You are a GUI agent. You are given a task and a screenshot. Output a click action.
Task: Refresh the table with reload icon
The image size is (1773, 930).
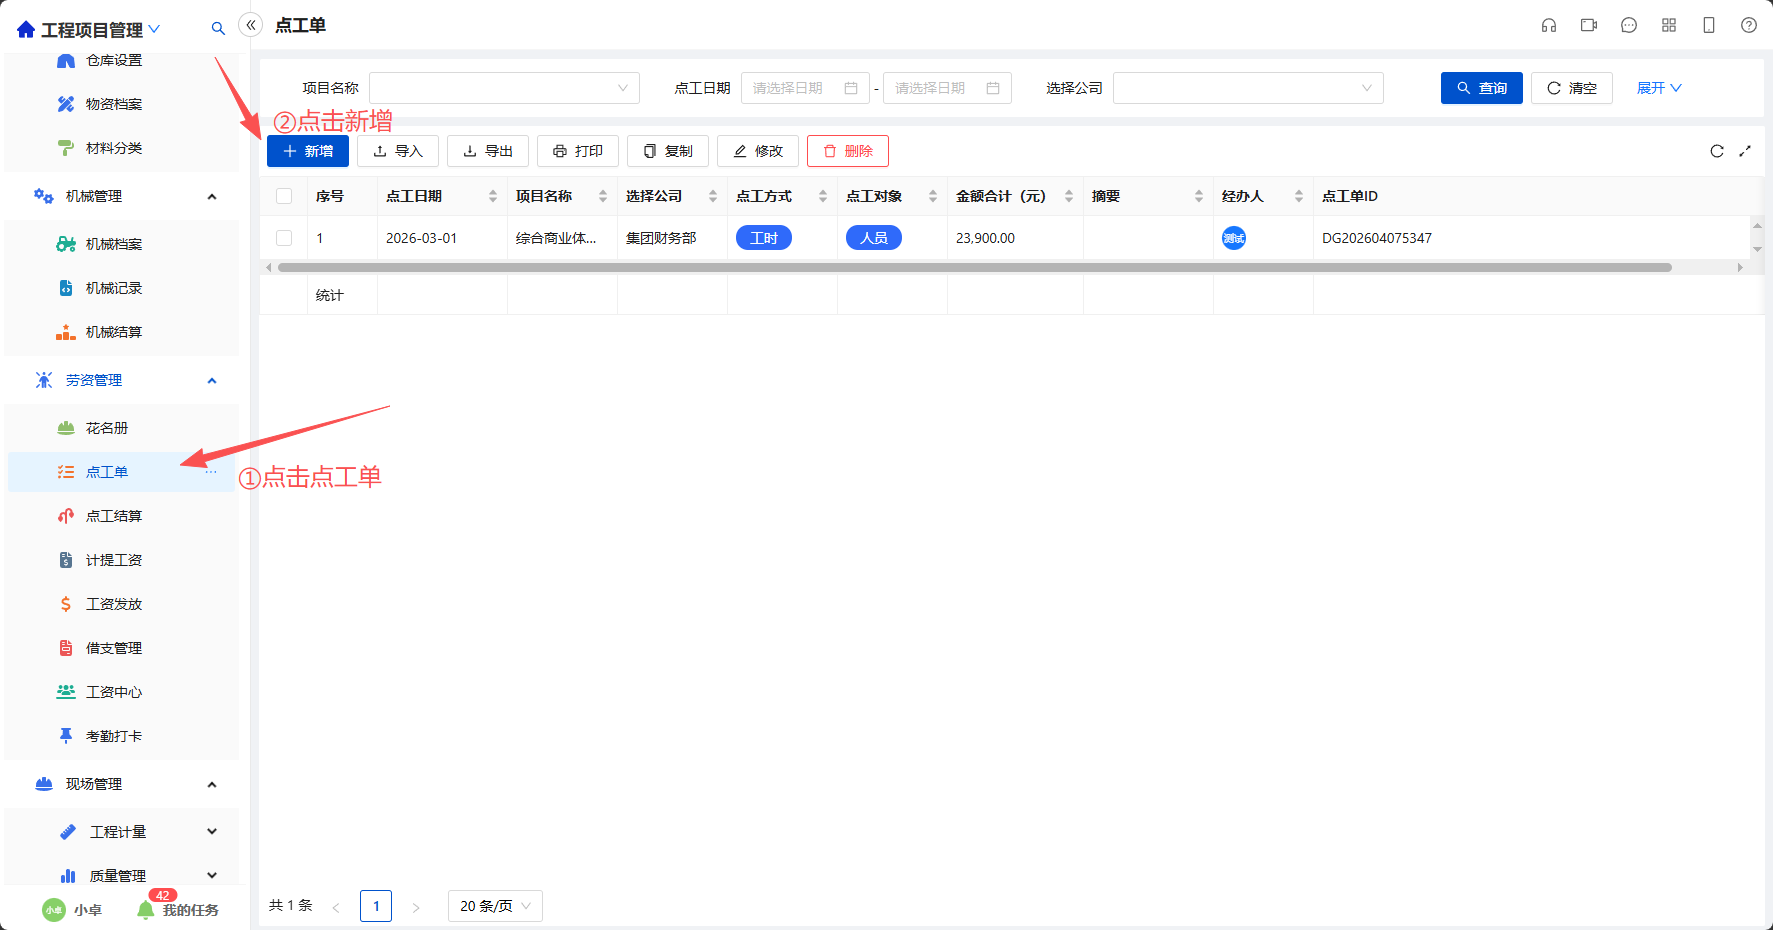(1717, 151)
